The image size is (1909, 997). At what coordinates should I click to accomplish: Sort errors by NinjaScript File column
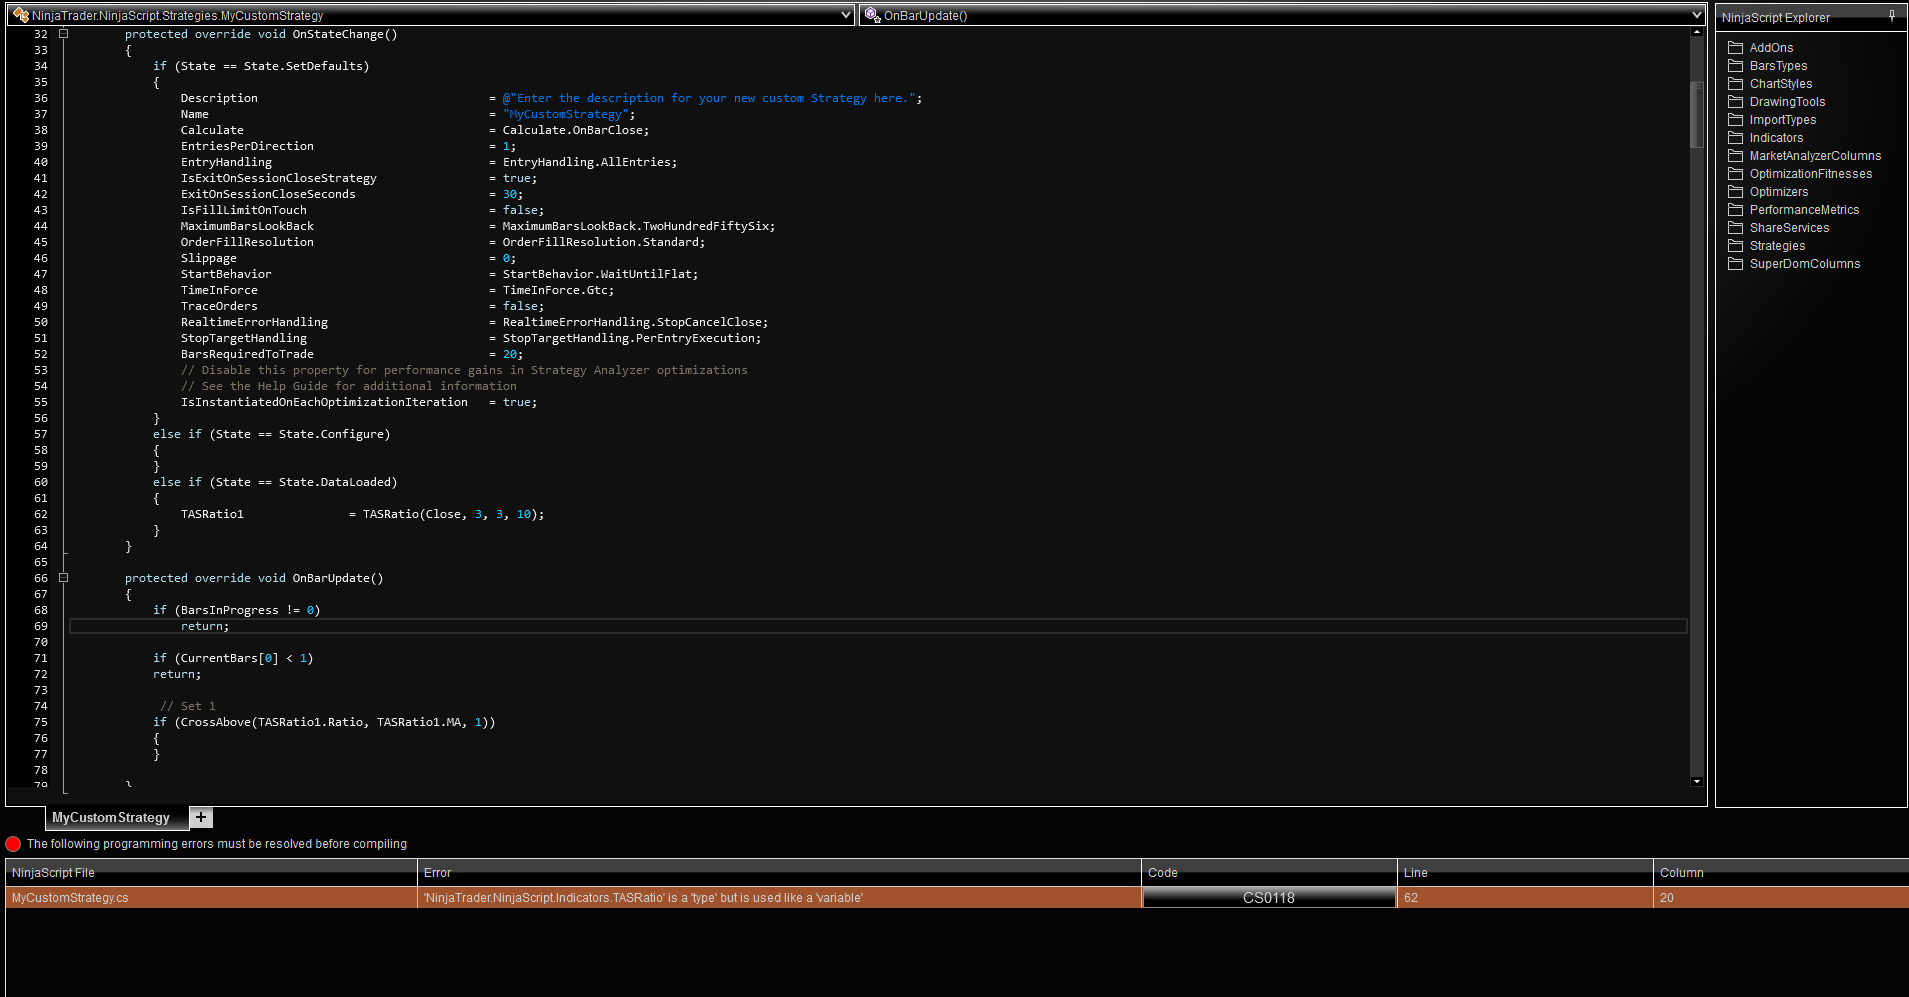[211, 873]
